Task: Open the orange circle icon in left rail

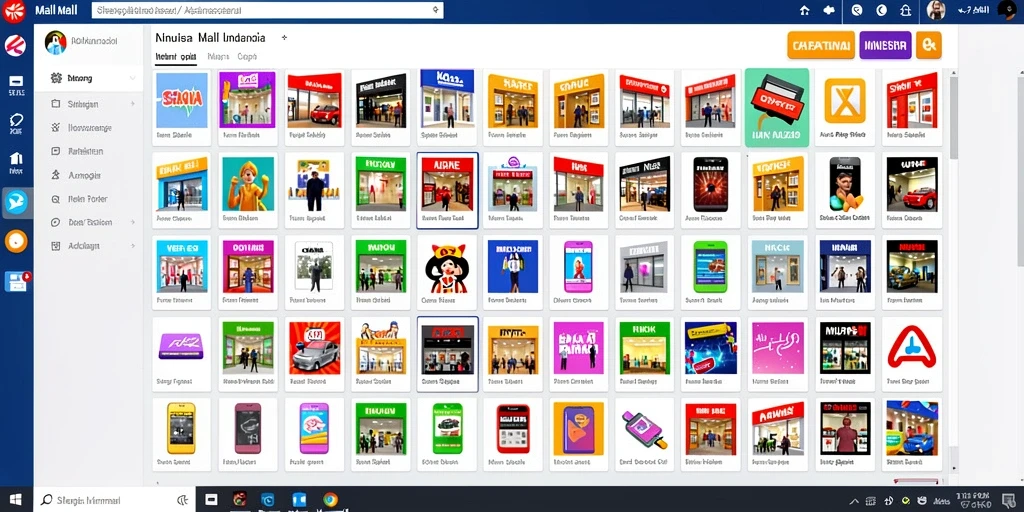Action: [x=16, y=241]
